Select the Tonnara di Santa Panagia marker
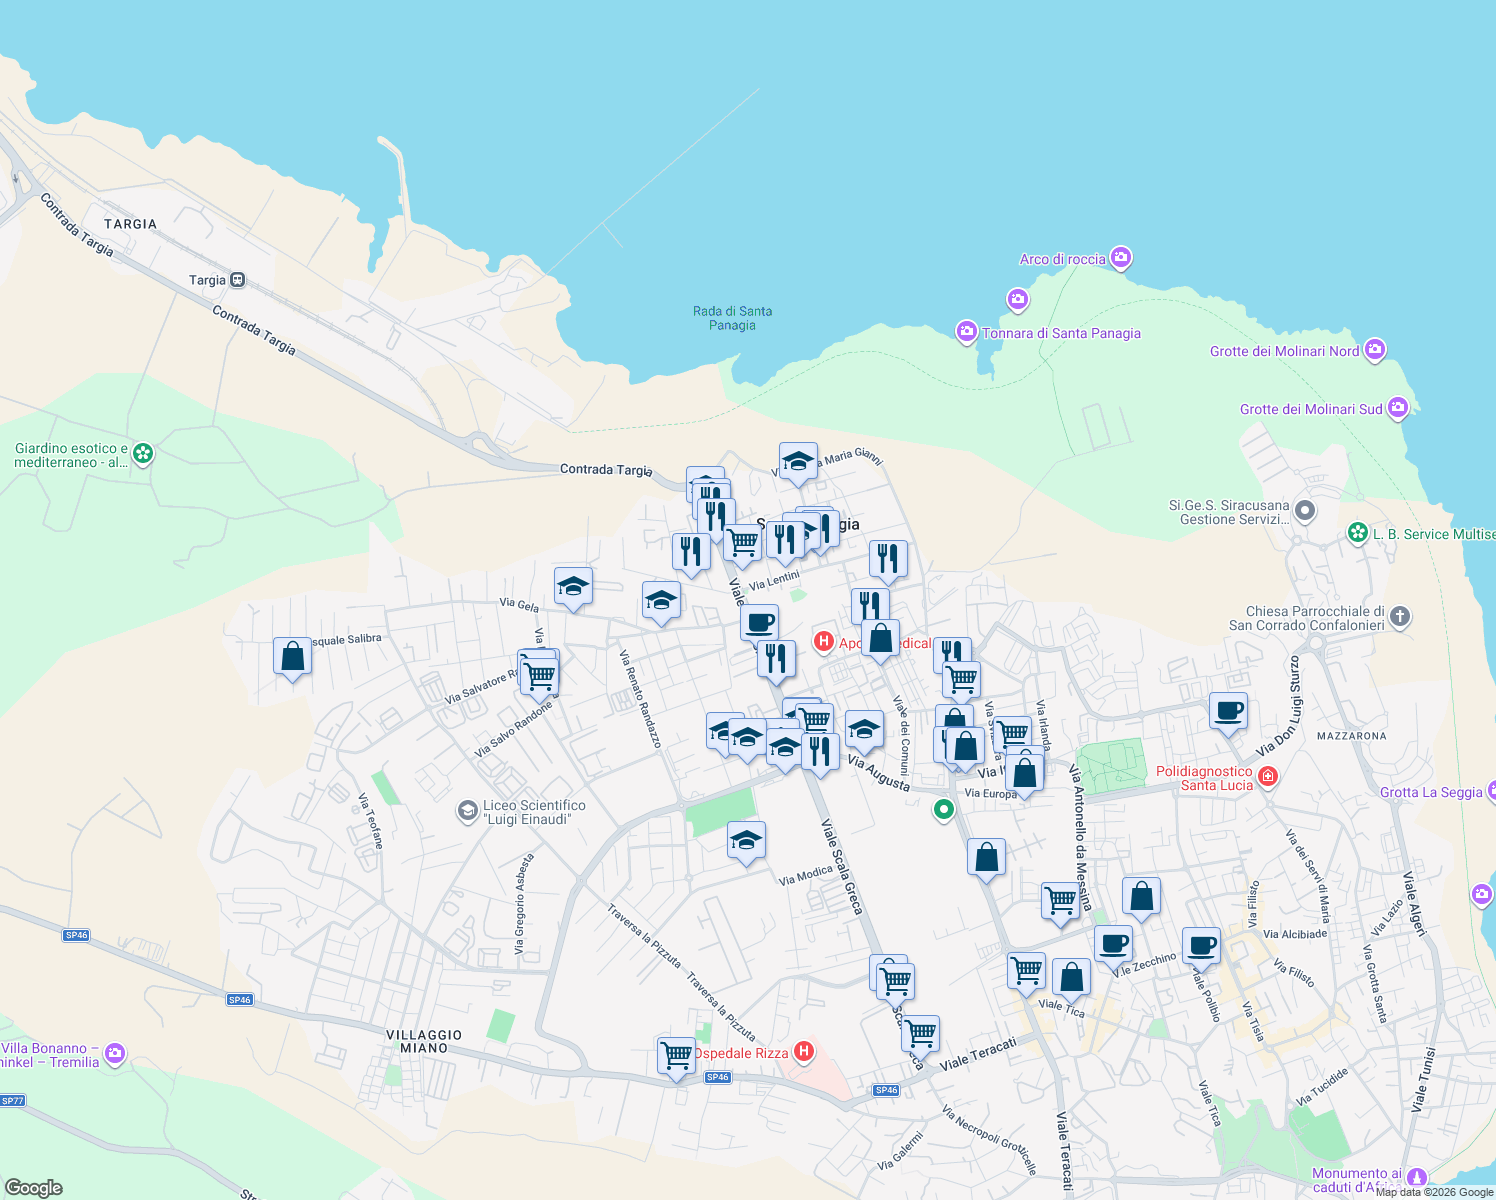The width and height of the screenshot is (1496, 1200). point(967,331)
